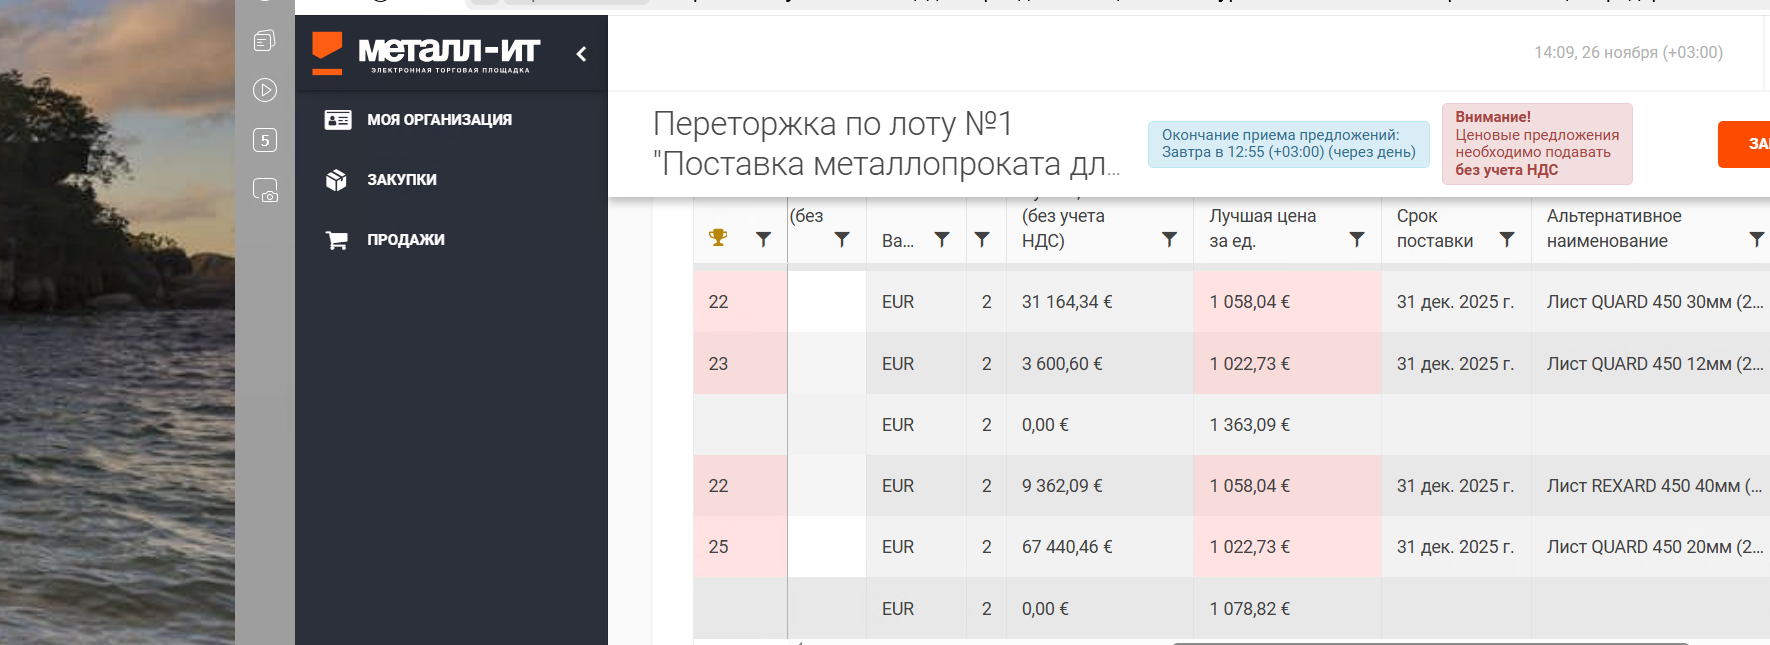This screenshot has width=1770, height=645.
Task: Sort by the Срок поставки column header
Action: (x=1434, y=229)
